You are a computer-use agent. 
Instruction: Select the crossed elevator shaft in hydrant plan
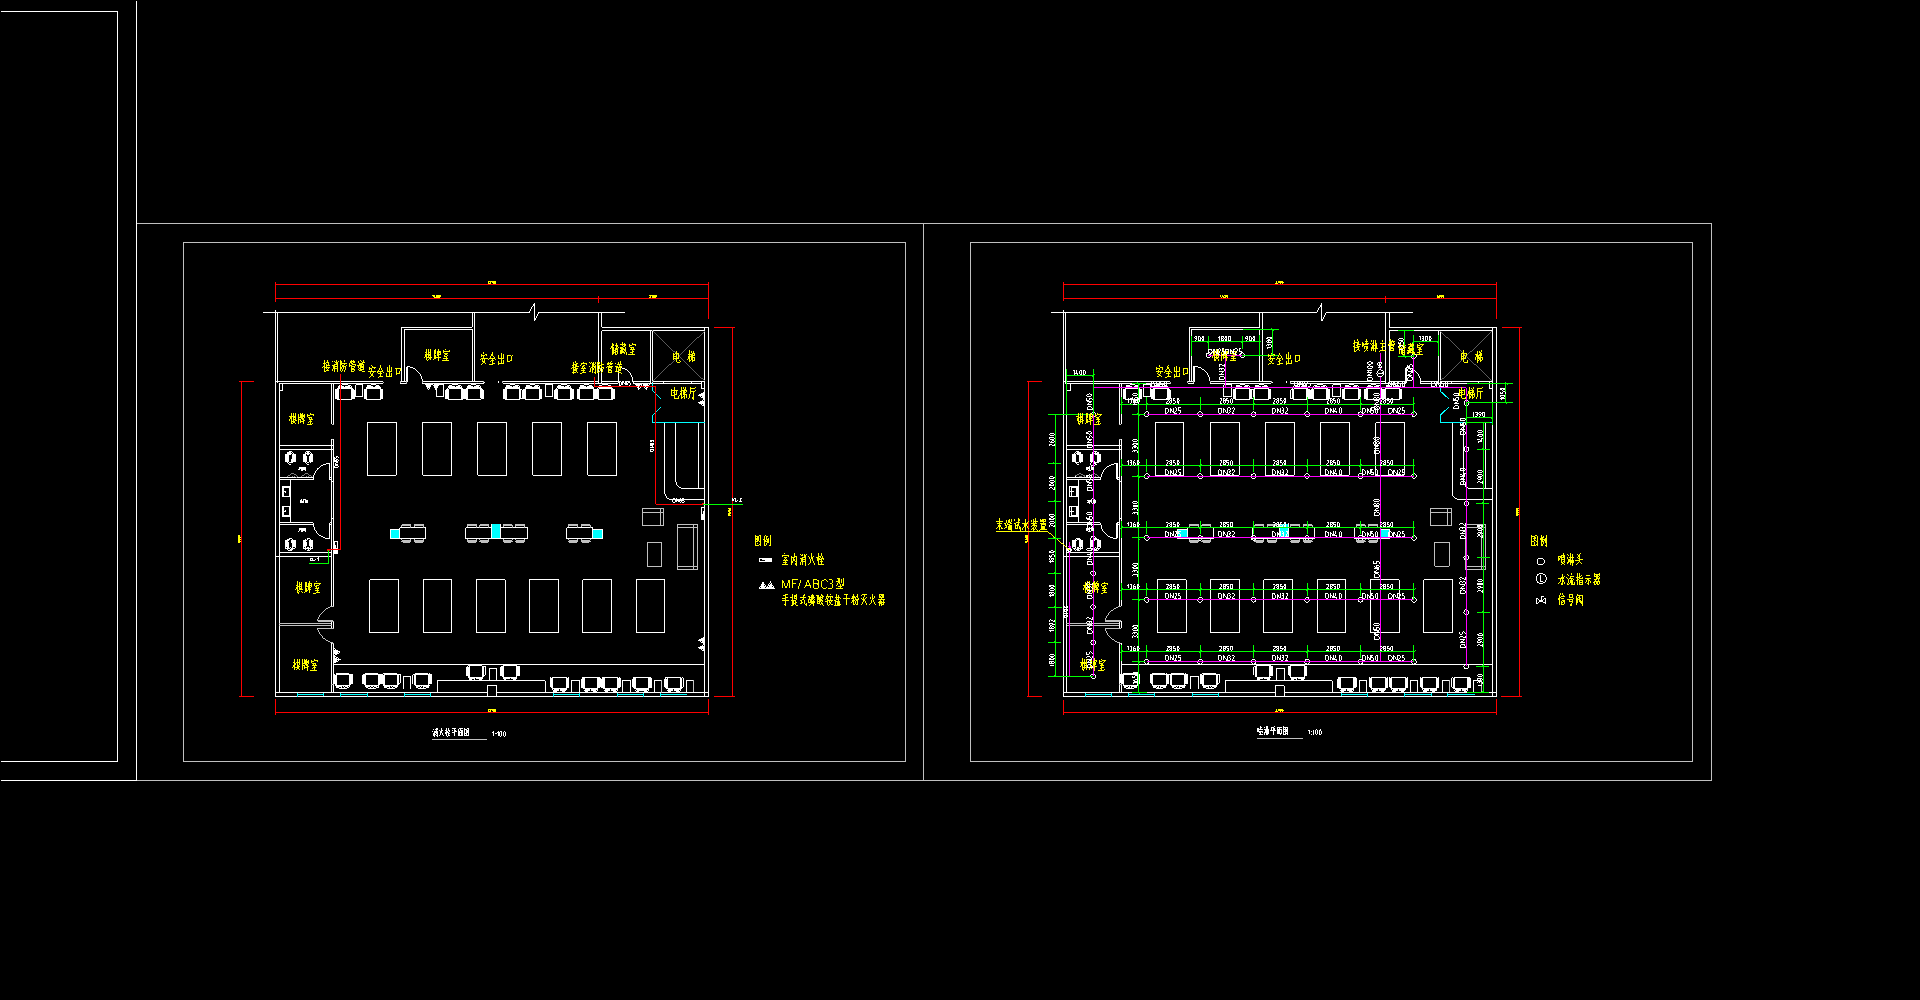click(679, 355)
